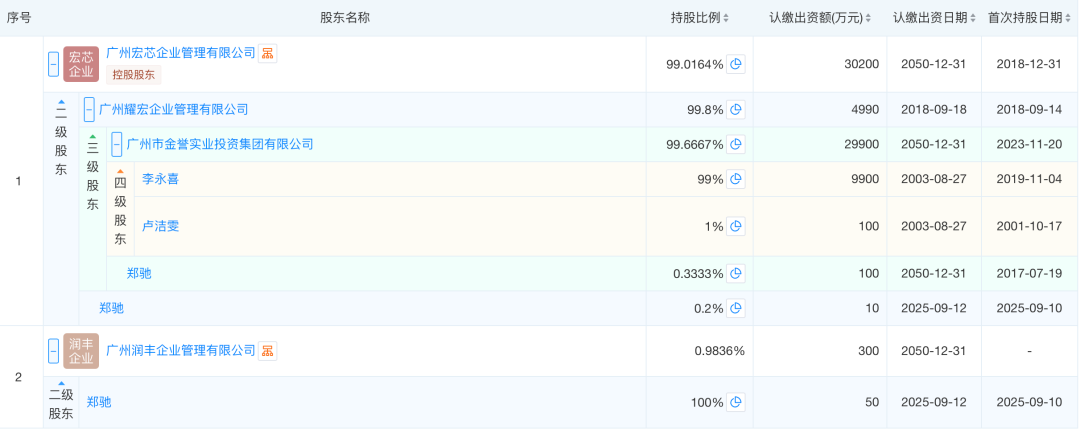
Task: Open pie chart for 李永喜's 99% share
Action: click(x=736, y=179)
